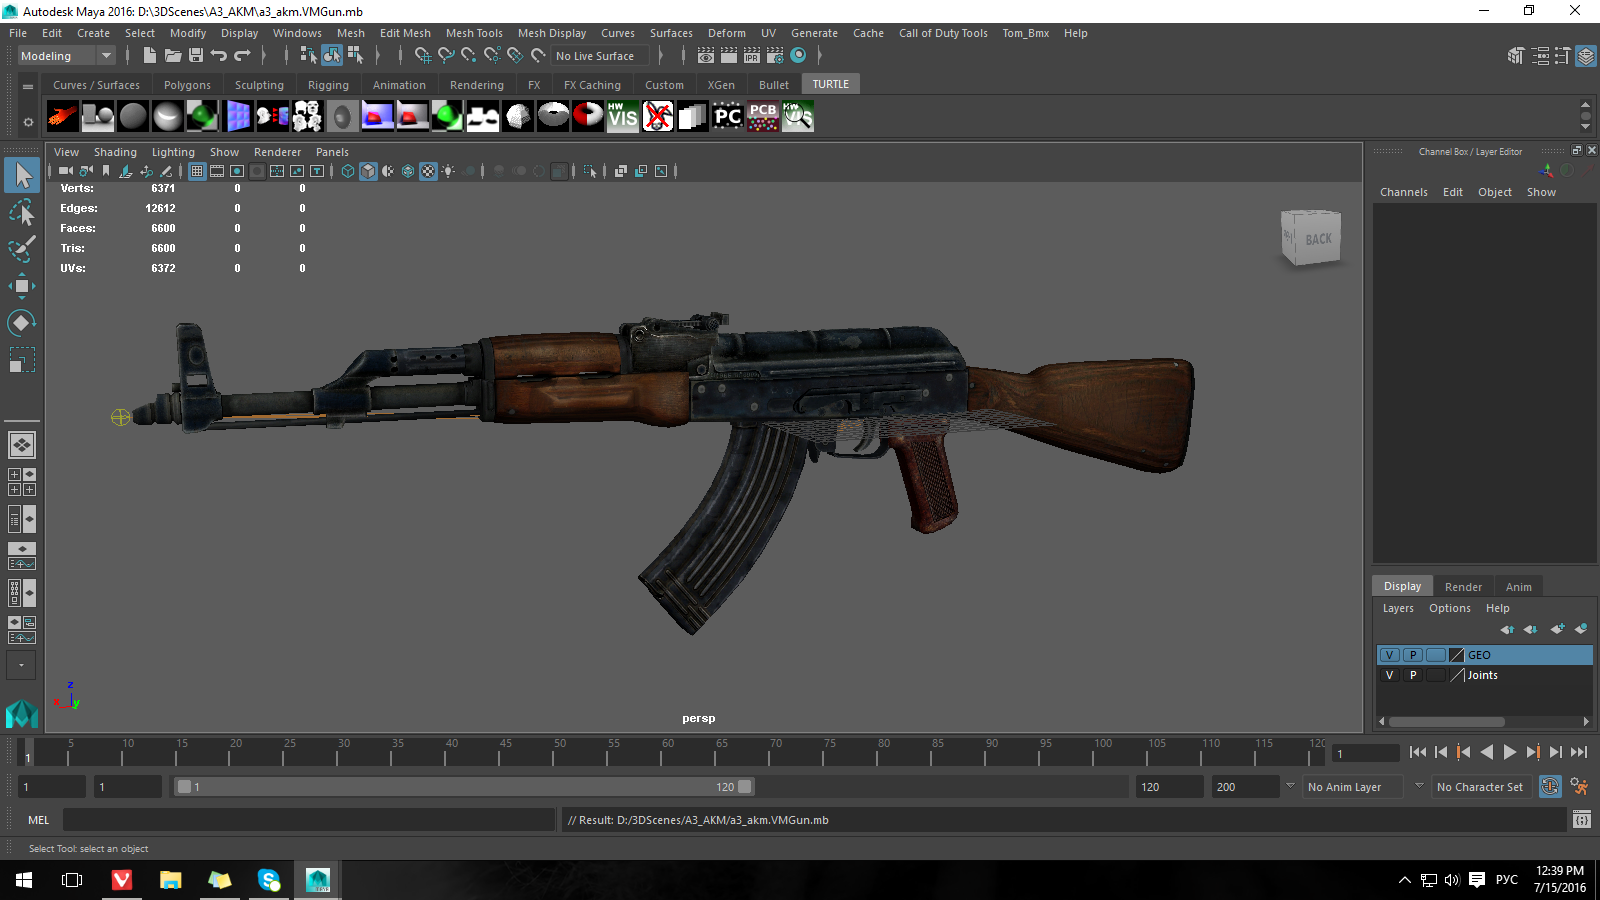Activate the Rotate tool
1600x900 pixels.
tap(22, 323)
